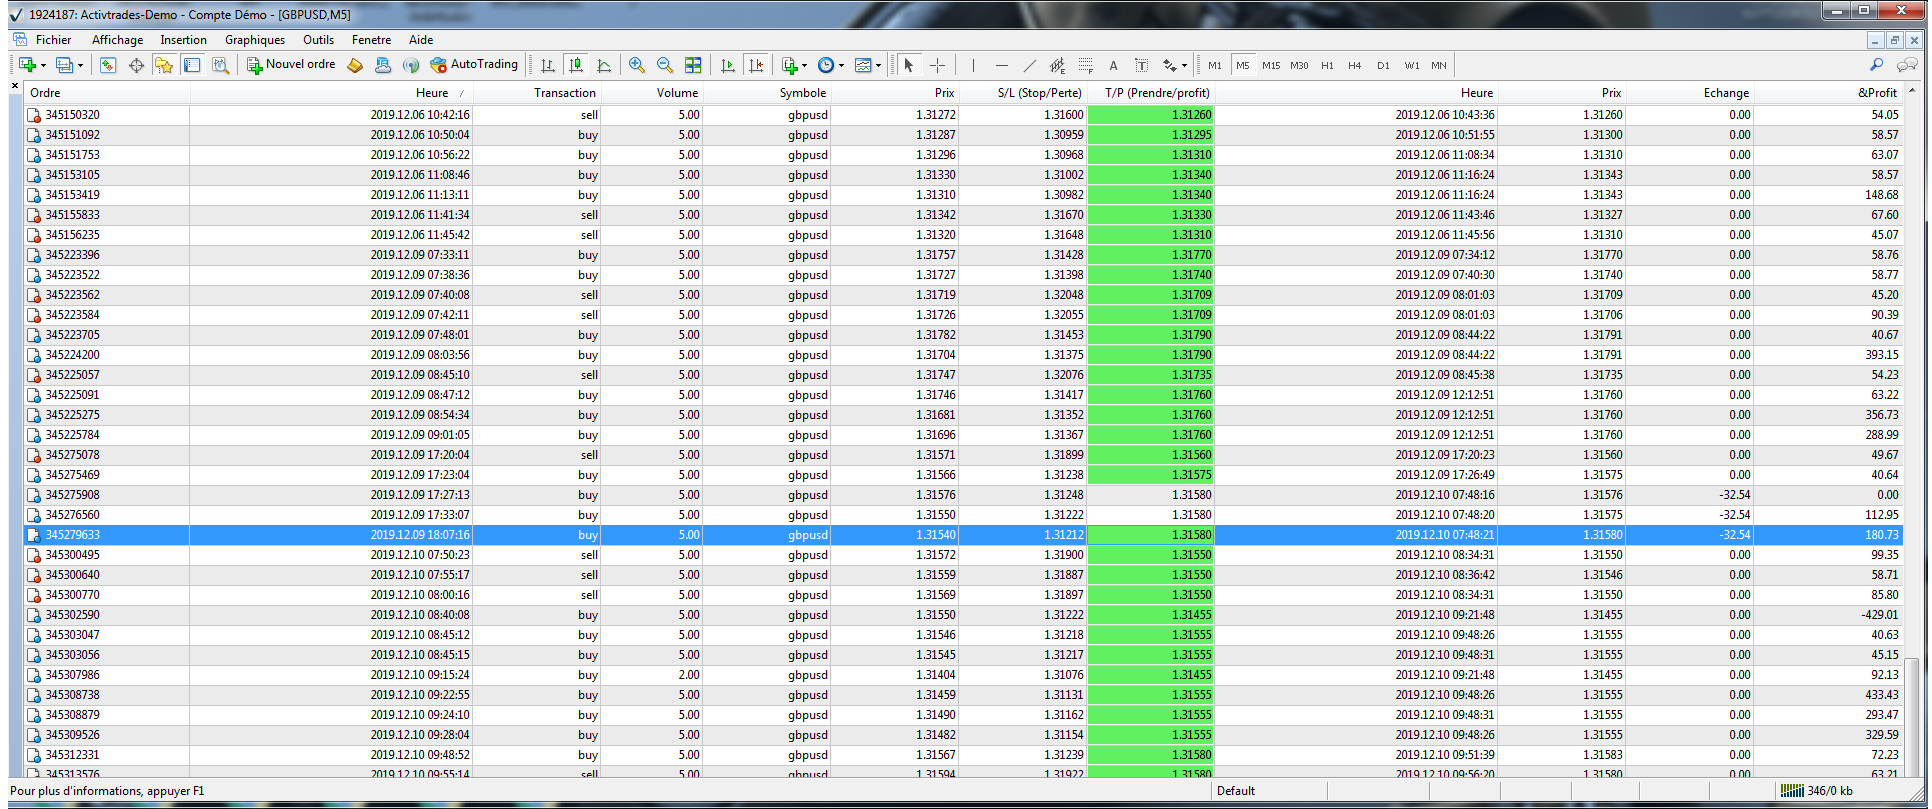The height and width of the screenshot is (809, 1932).
Task: Open the Strategy Tester magnifier icon
Action: pos(220,65)
